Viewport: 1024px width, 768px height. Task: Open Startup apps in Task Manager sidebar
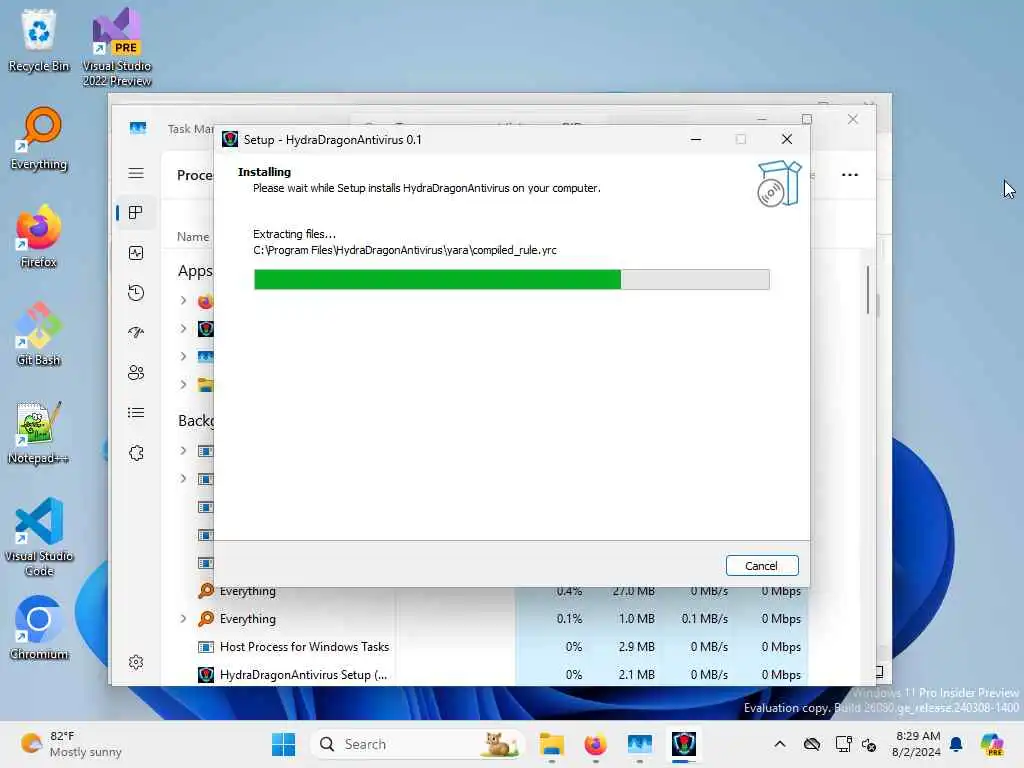(x=136, y=332)
